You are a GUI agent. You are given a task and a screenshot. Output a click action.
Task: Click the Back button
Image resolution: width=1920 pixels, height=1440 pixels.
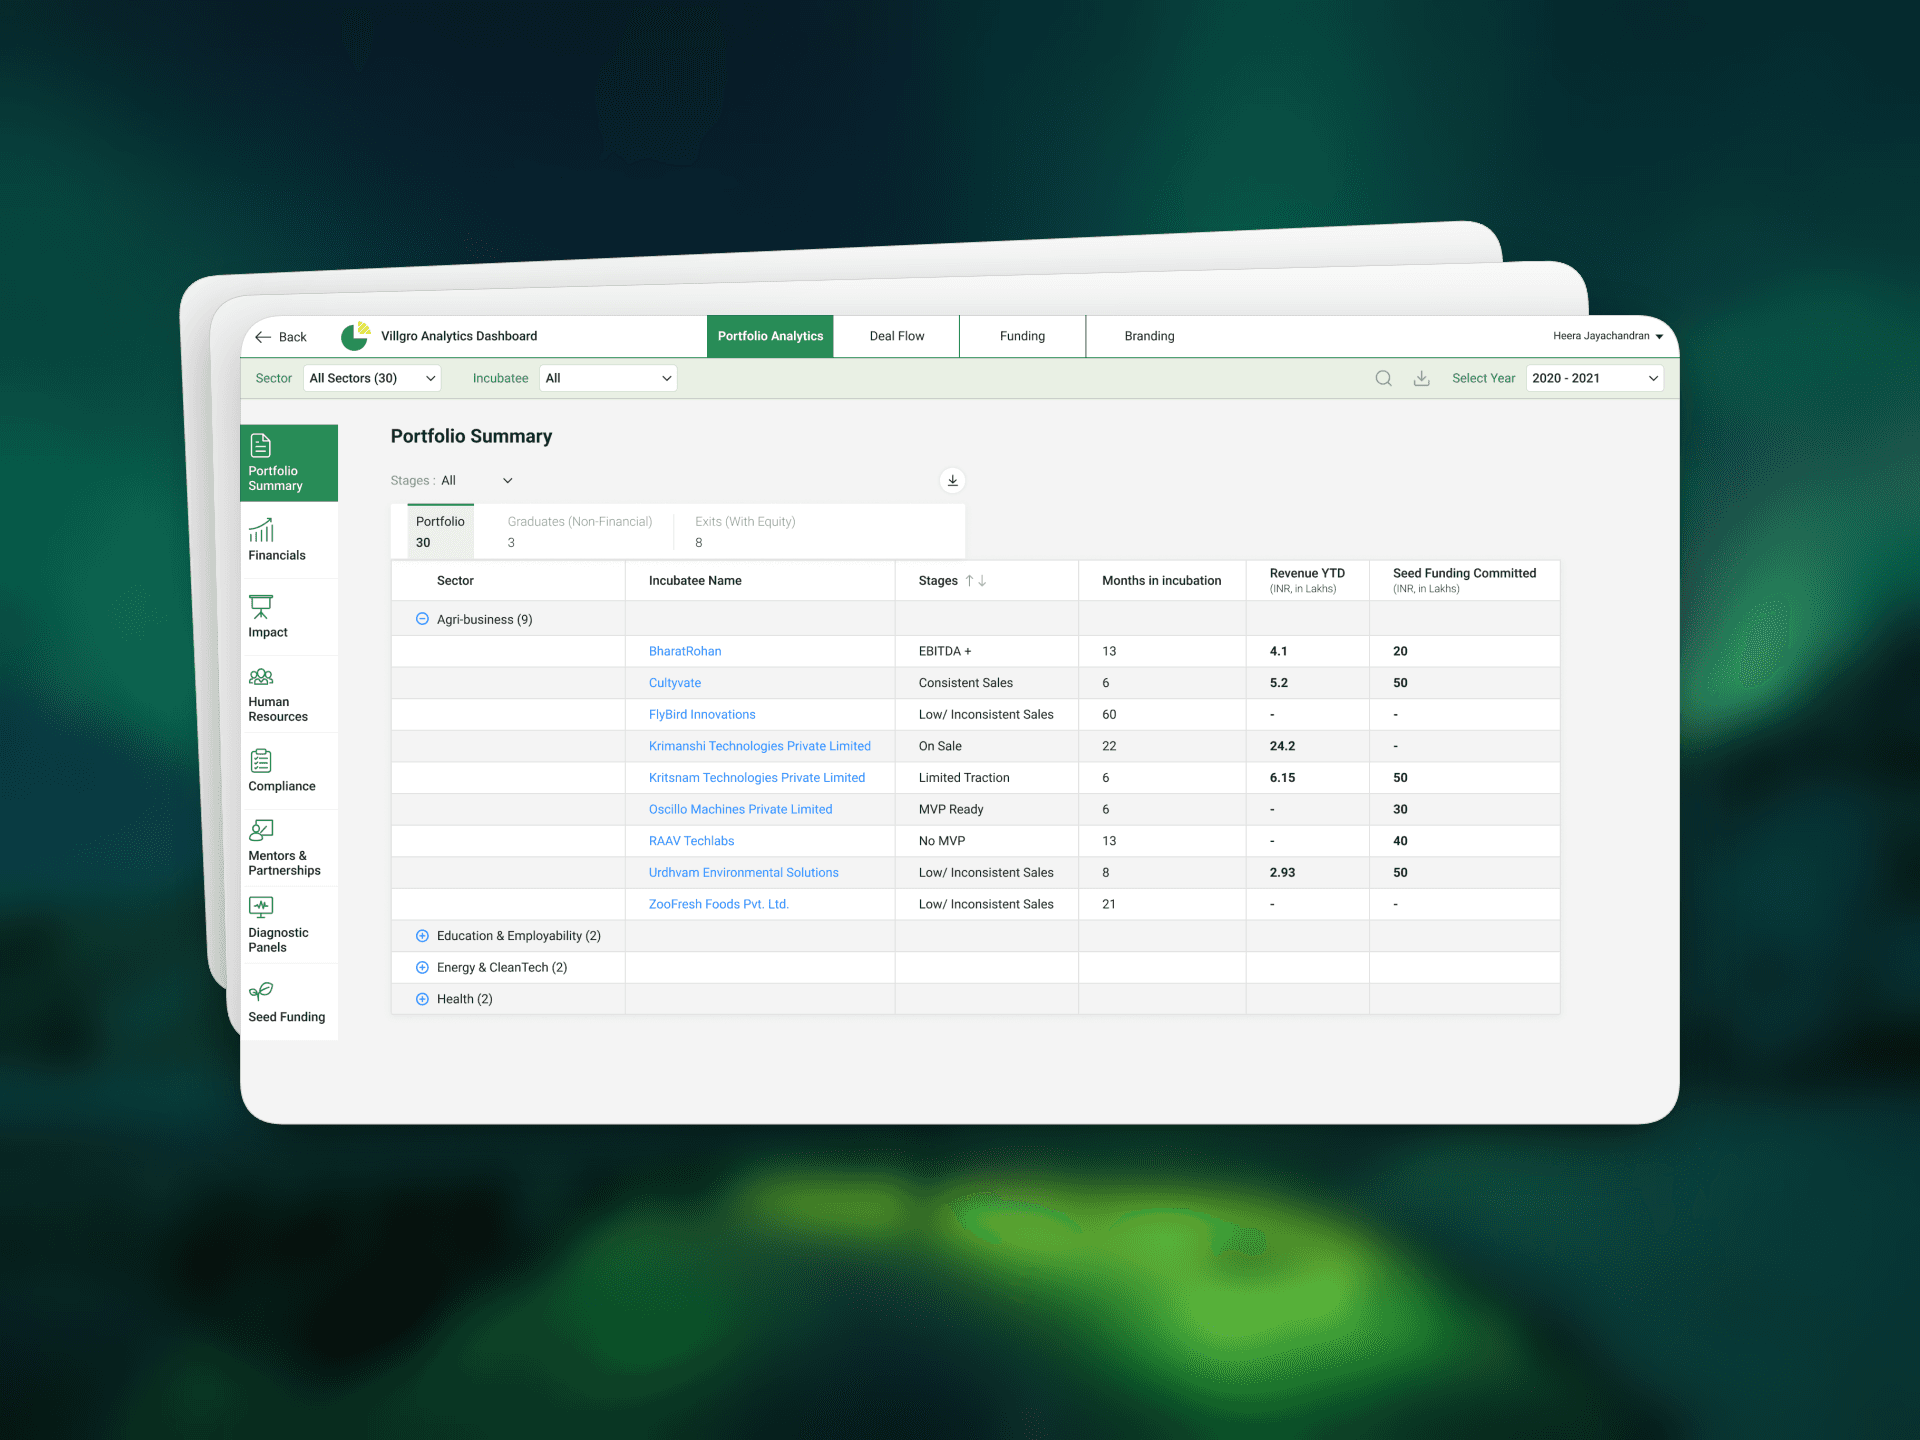[x=281, y=337]
